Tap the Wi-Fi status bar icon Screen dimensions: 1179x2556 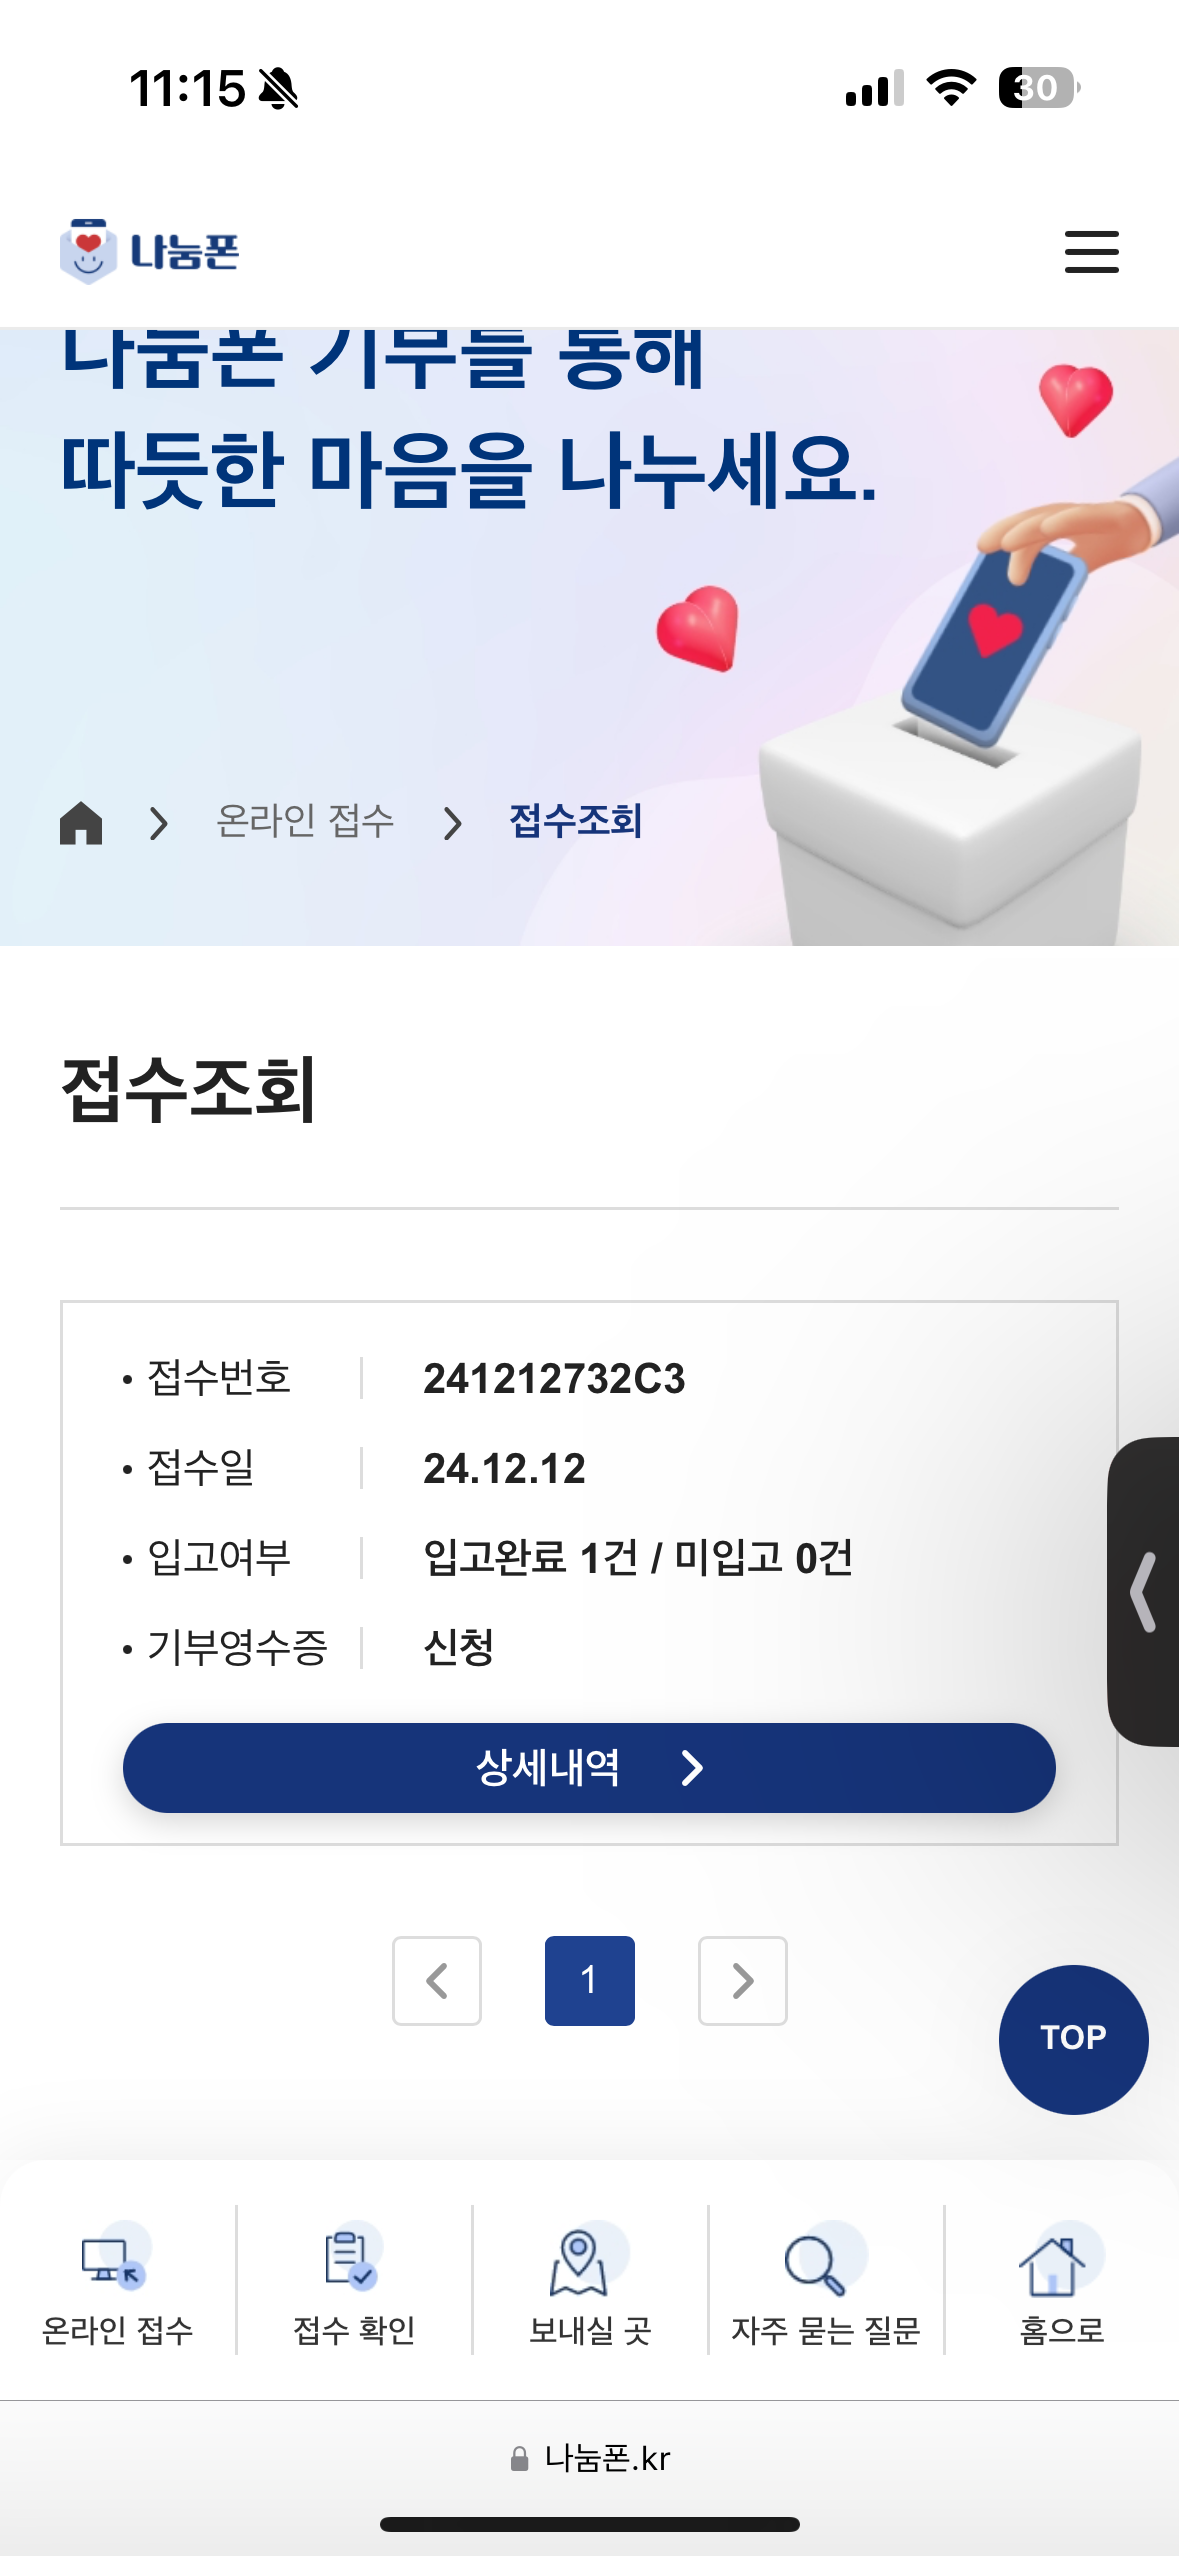point(951,88)
